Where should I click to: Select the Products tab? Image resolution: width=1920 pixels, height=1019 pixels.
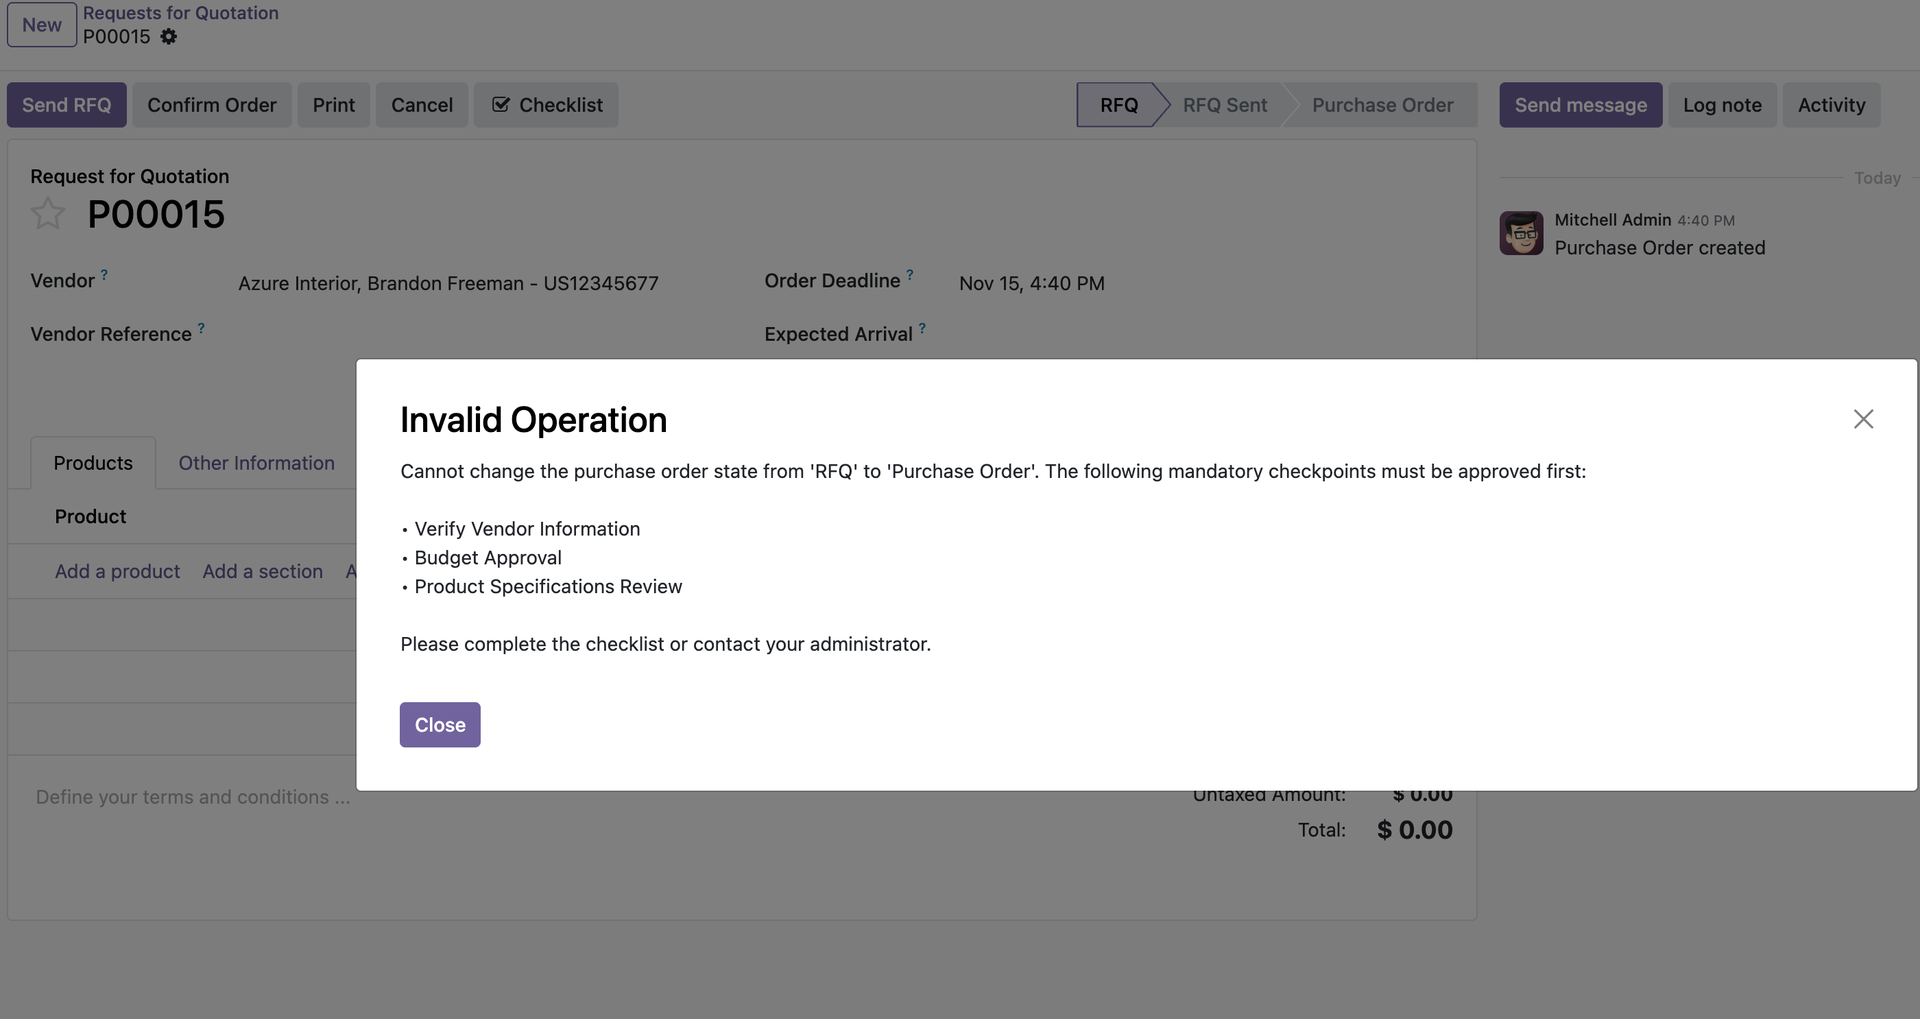pyautogui.click(x=93, y=463)
